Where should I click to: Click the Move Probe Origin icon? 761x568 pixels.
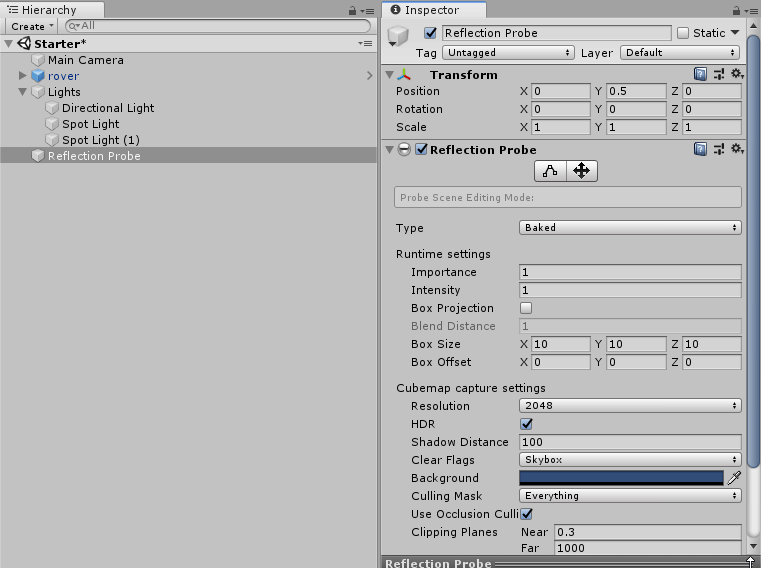581,171
